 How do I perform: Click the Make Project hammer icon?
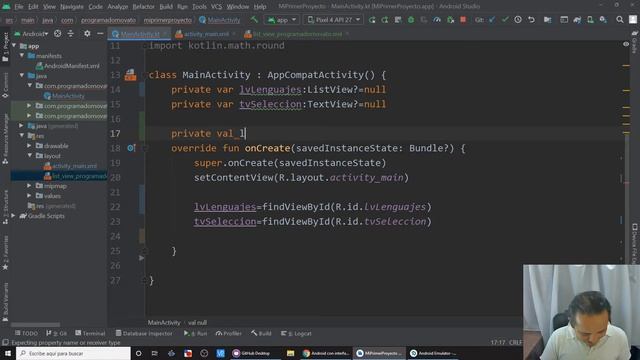coord(254,20)
